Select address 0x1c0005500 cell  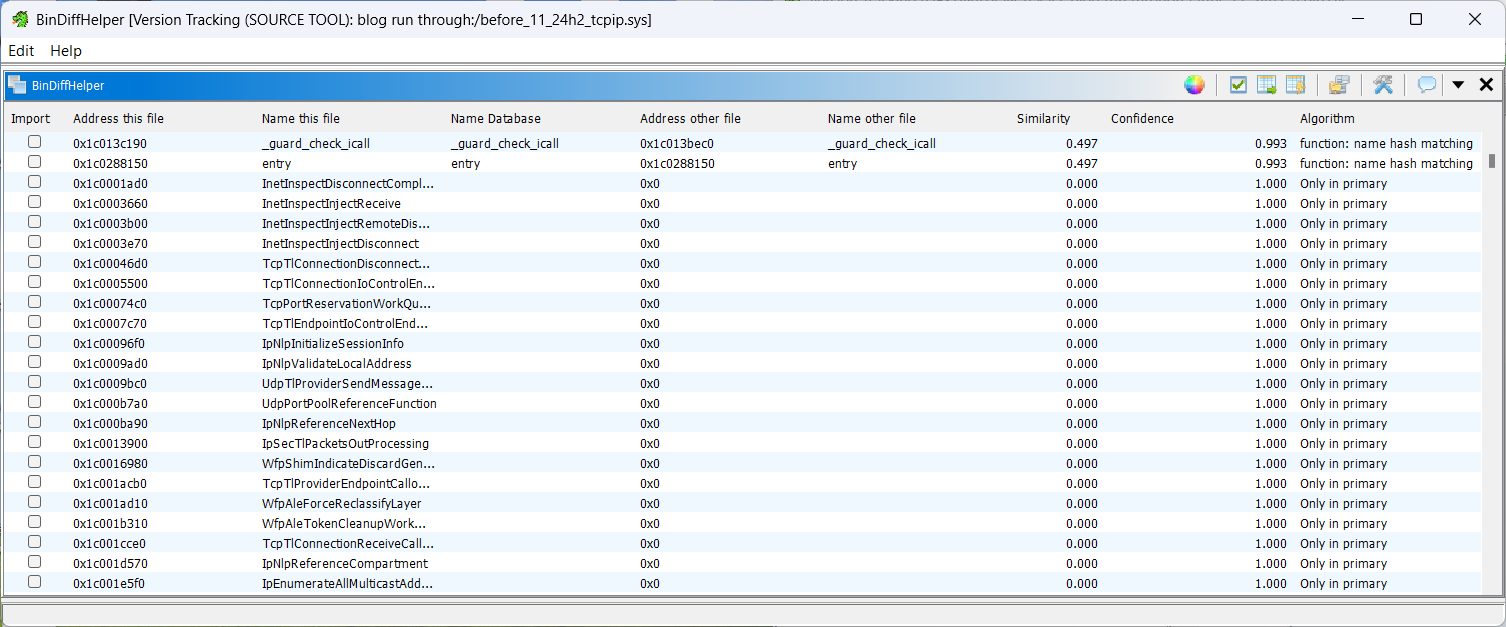tap(110, 284)
